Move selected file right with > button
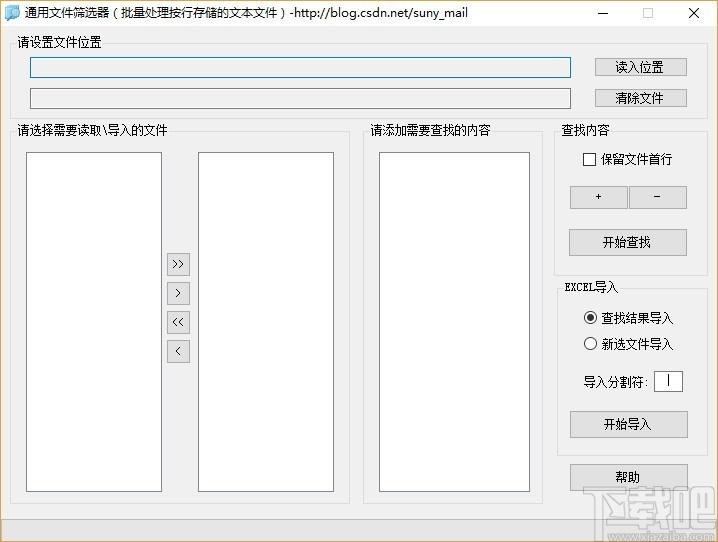718x542 pixels. coord(178,293)
